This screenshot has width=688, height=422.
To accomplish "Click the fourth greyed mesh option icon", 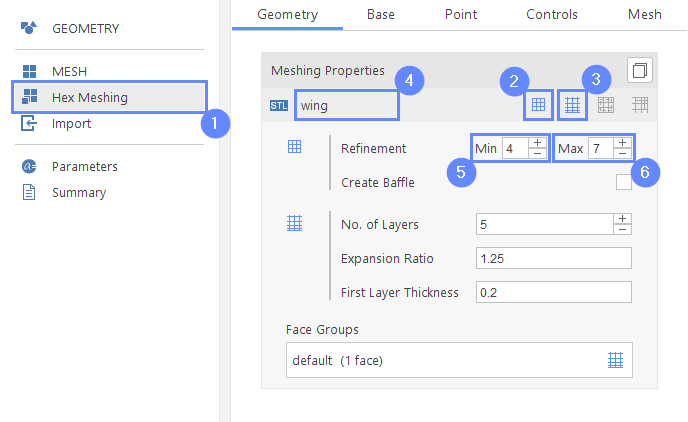I will tap(639, 104).
